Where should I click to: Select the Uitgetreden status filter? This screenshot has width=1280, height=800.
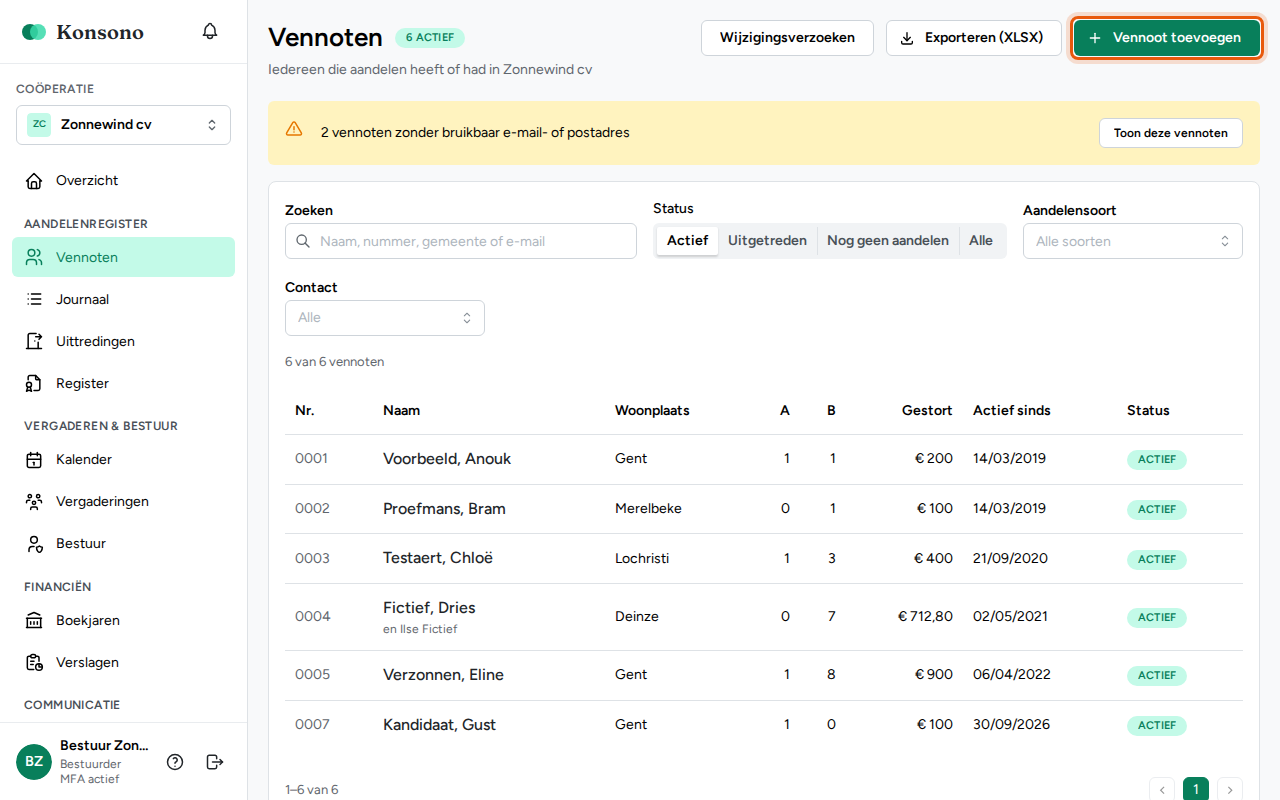(767, 241)
